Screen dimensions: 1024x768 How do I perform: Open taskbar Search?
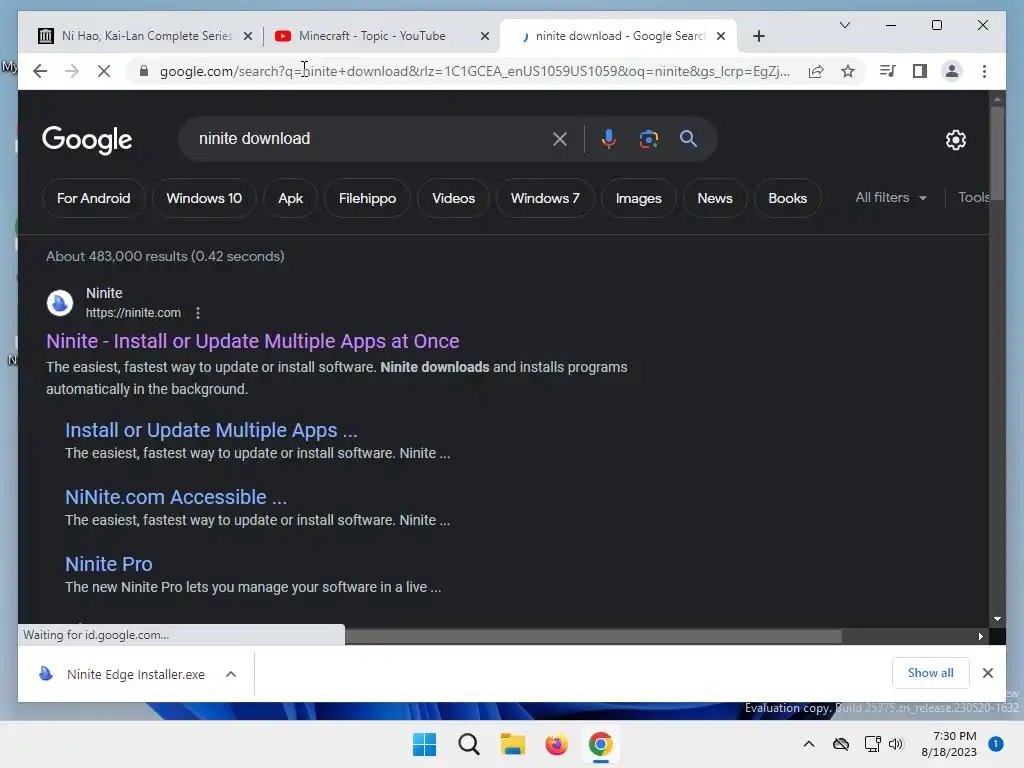pos(468,744)
